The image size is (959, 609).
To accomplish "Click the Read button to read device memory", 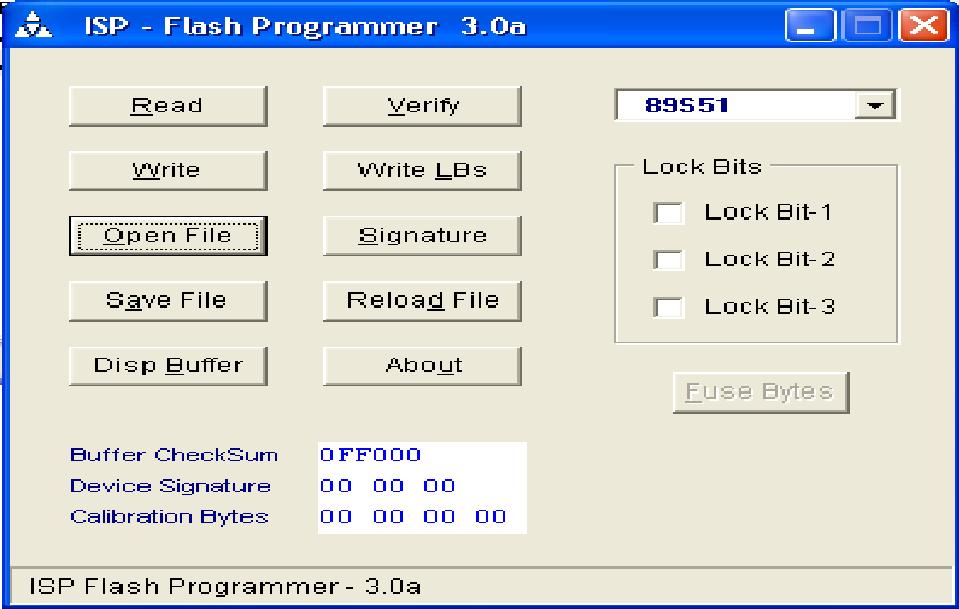I will click(x=167, y=105).
